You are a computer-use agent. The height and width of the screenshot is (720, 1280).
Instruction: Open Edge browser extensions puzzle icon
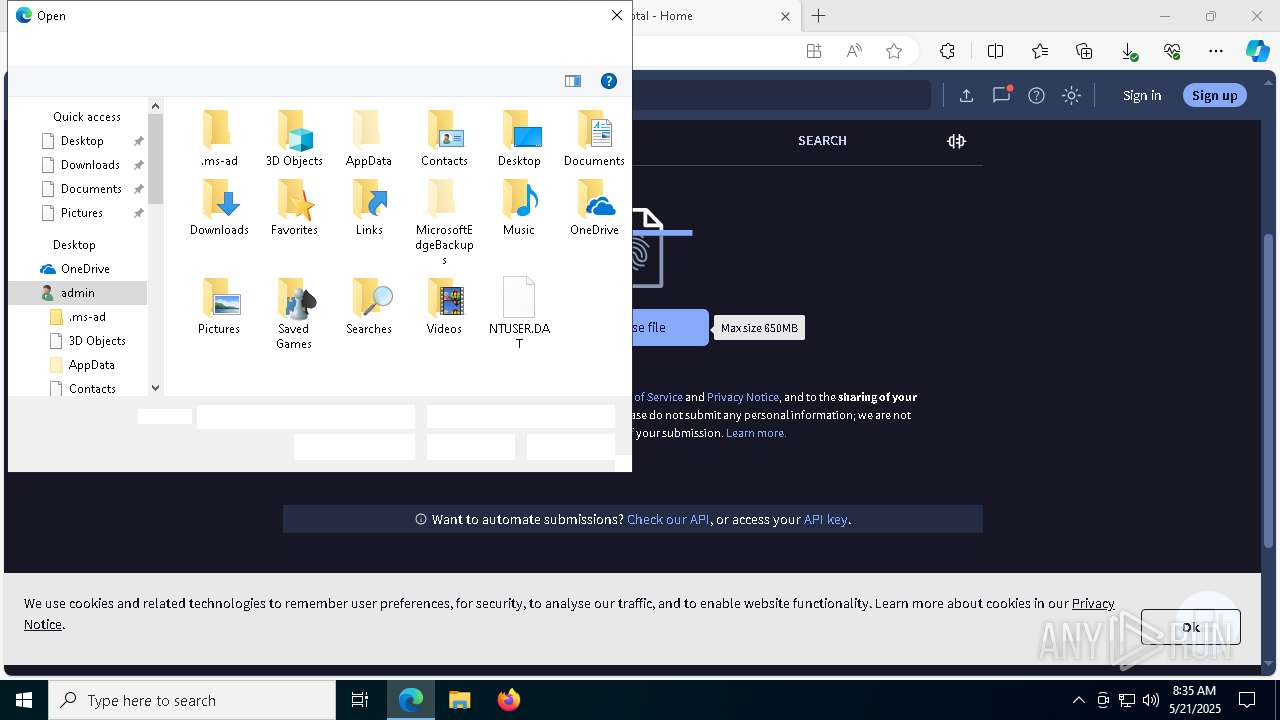(947, 51)
